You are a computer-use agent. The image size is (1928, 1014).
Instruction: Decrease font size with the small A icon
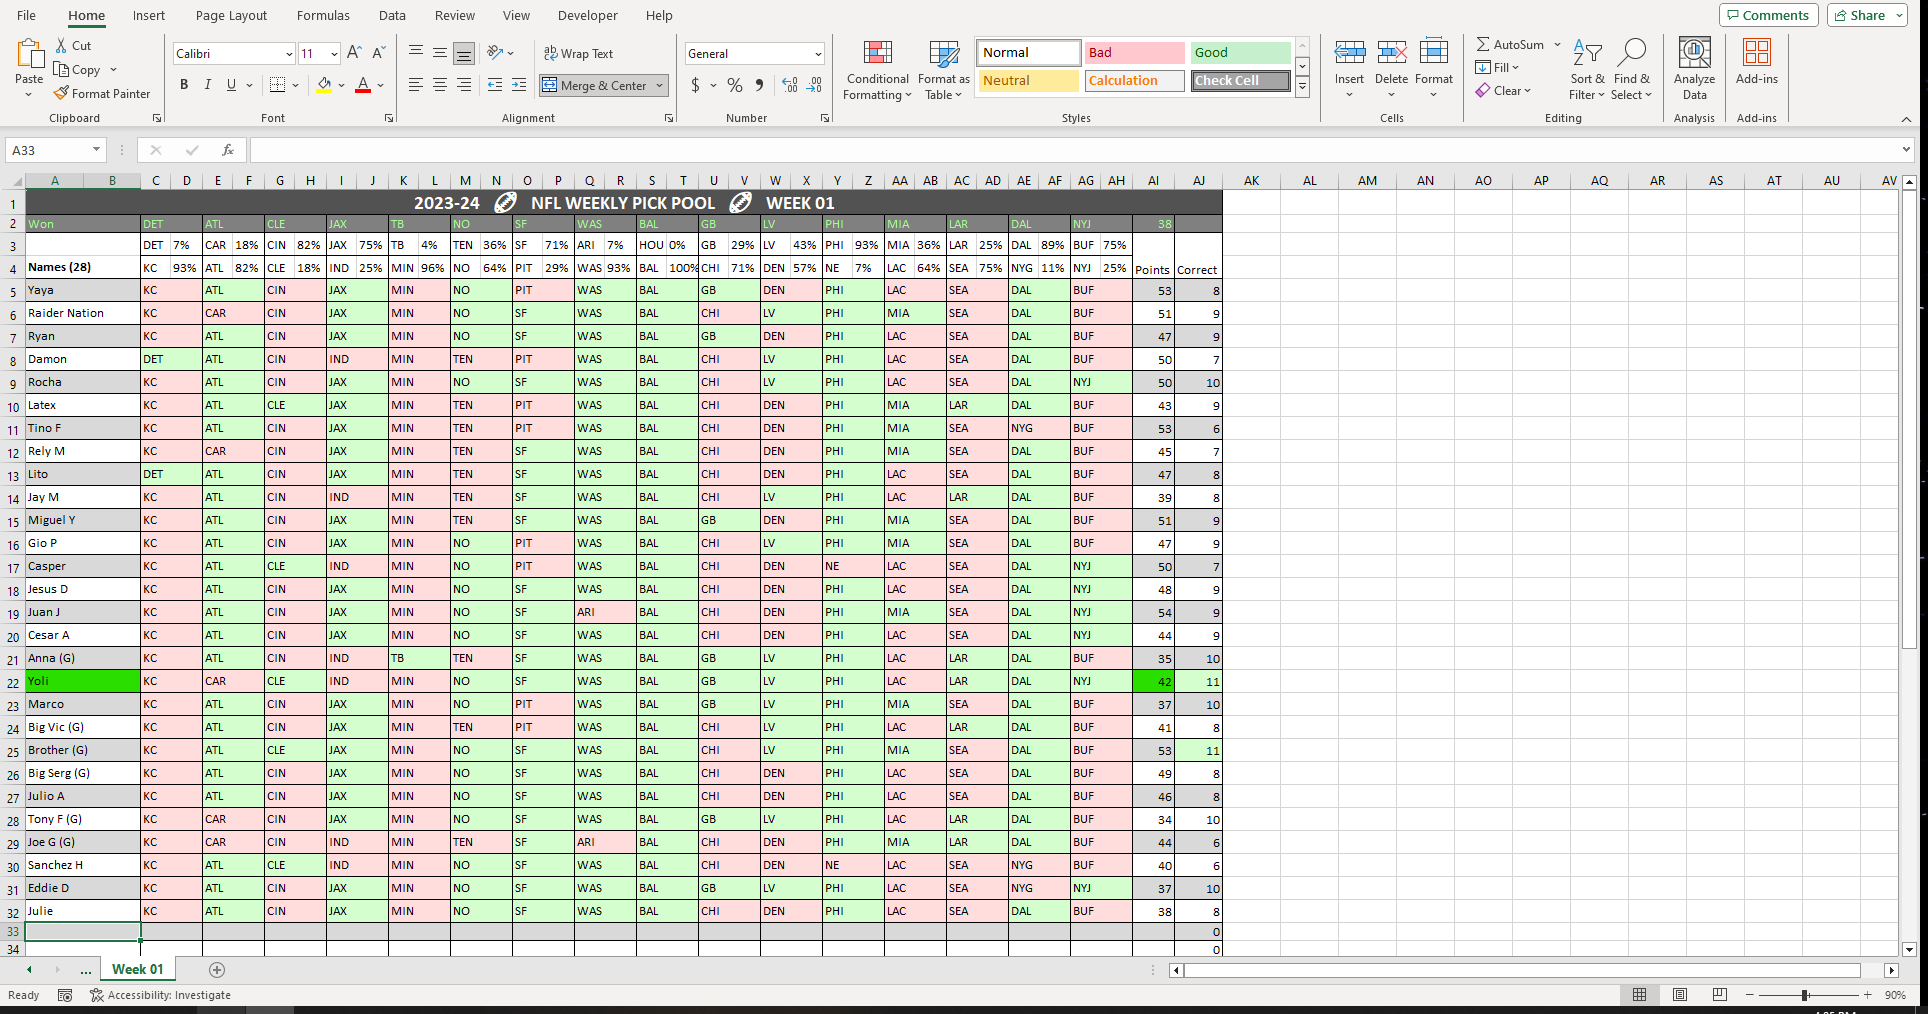click(x=378, y=53)
